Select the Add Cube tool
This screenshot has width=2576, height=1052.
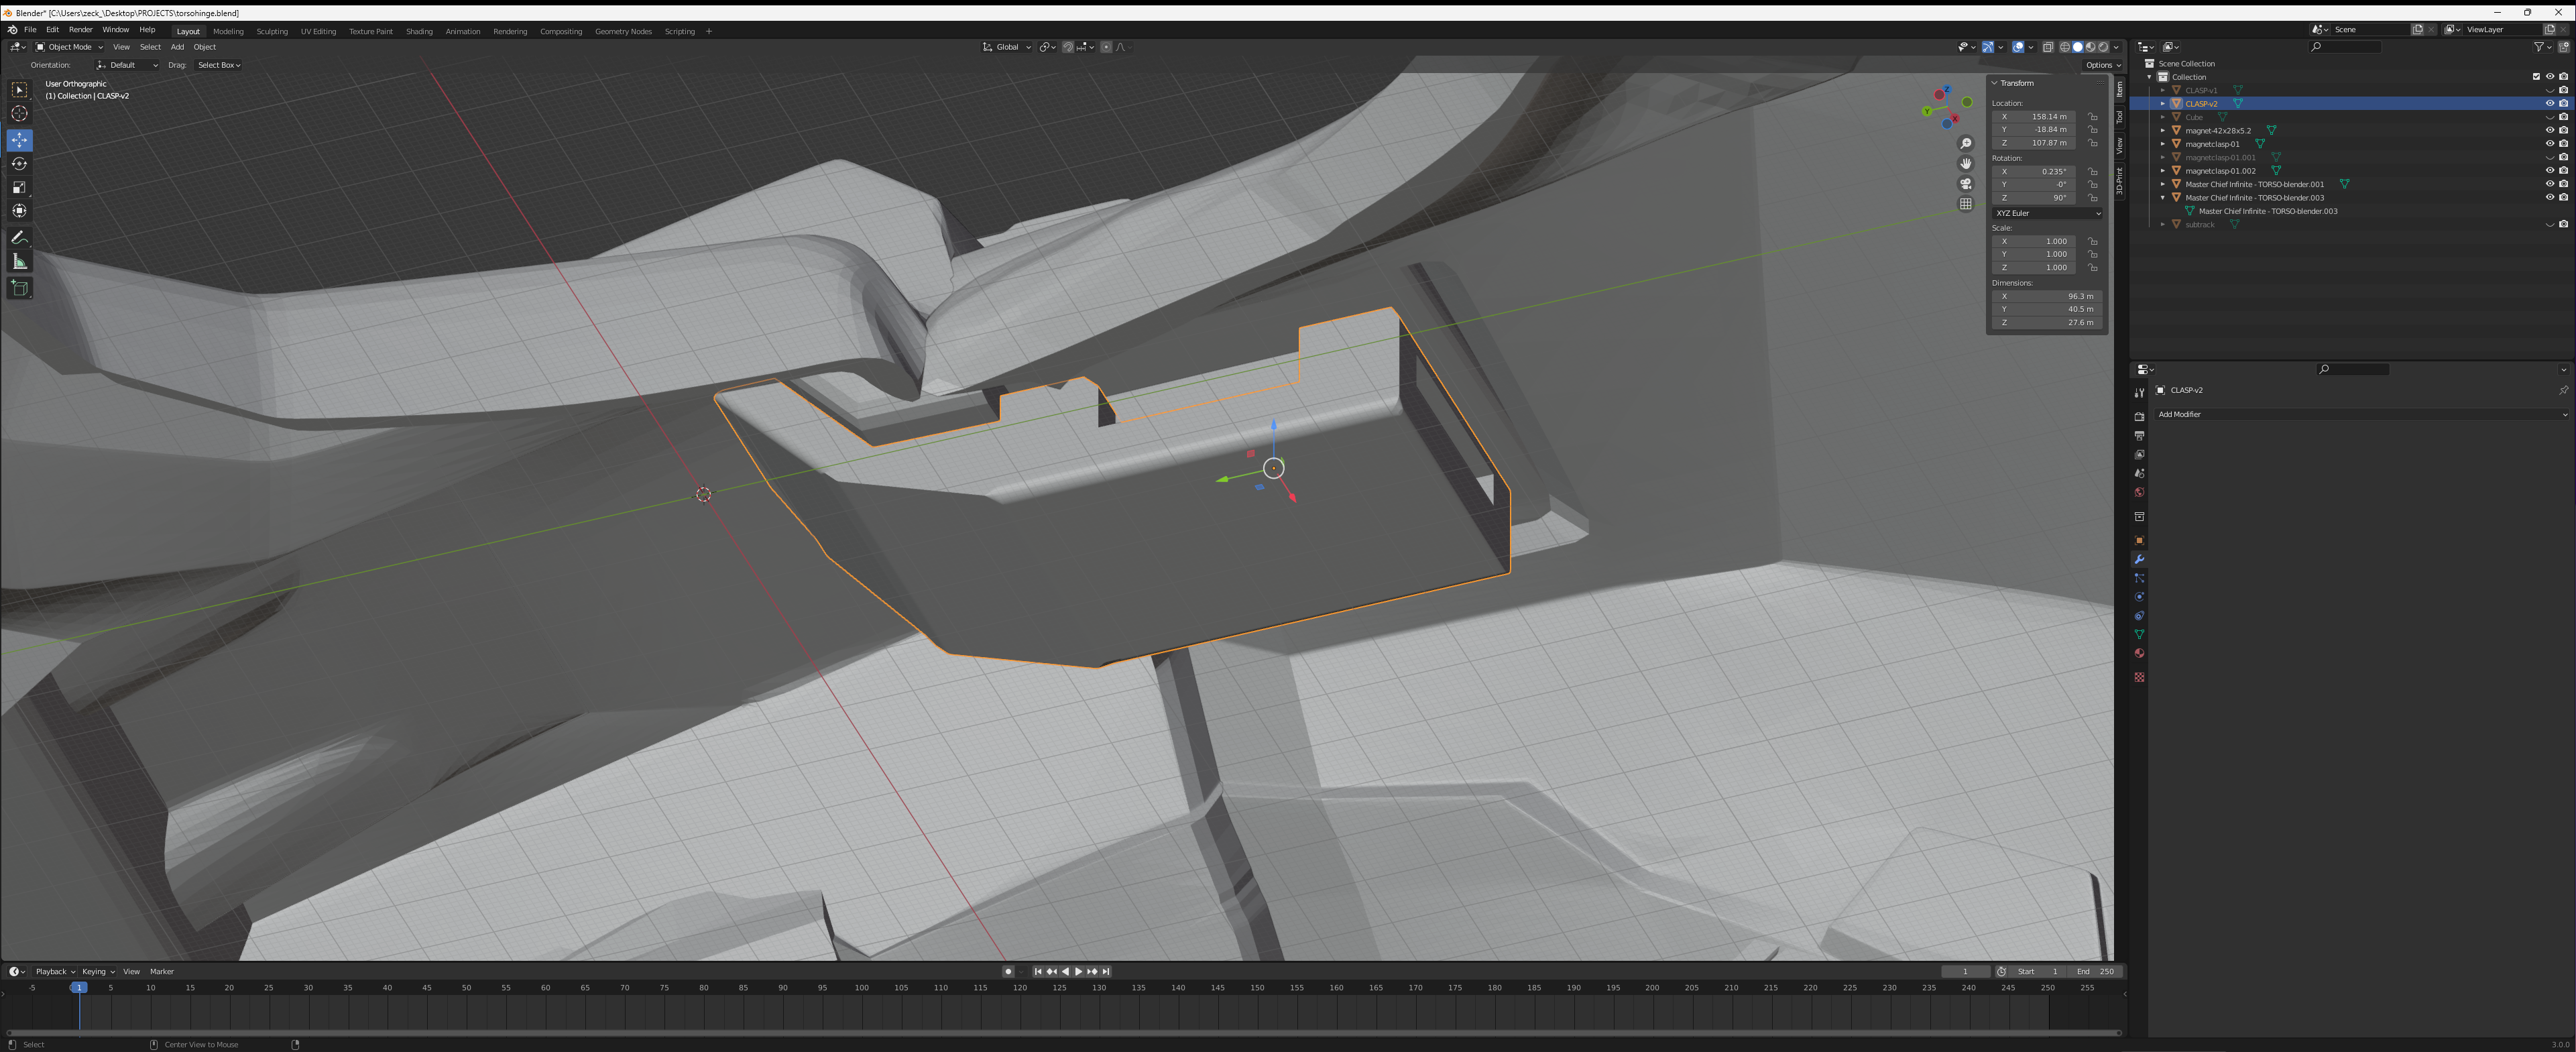pyautogui.click(x=19, y=288)
